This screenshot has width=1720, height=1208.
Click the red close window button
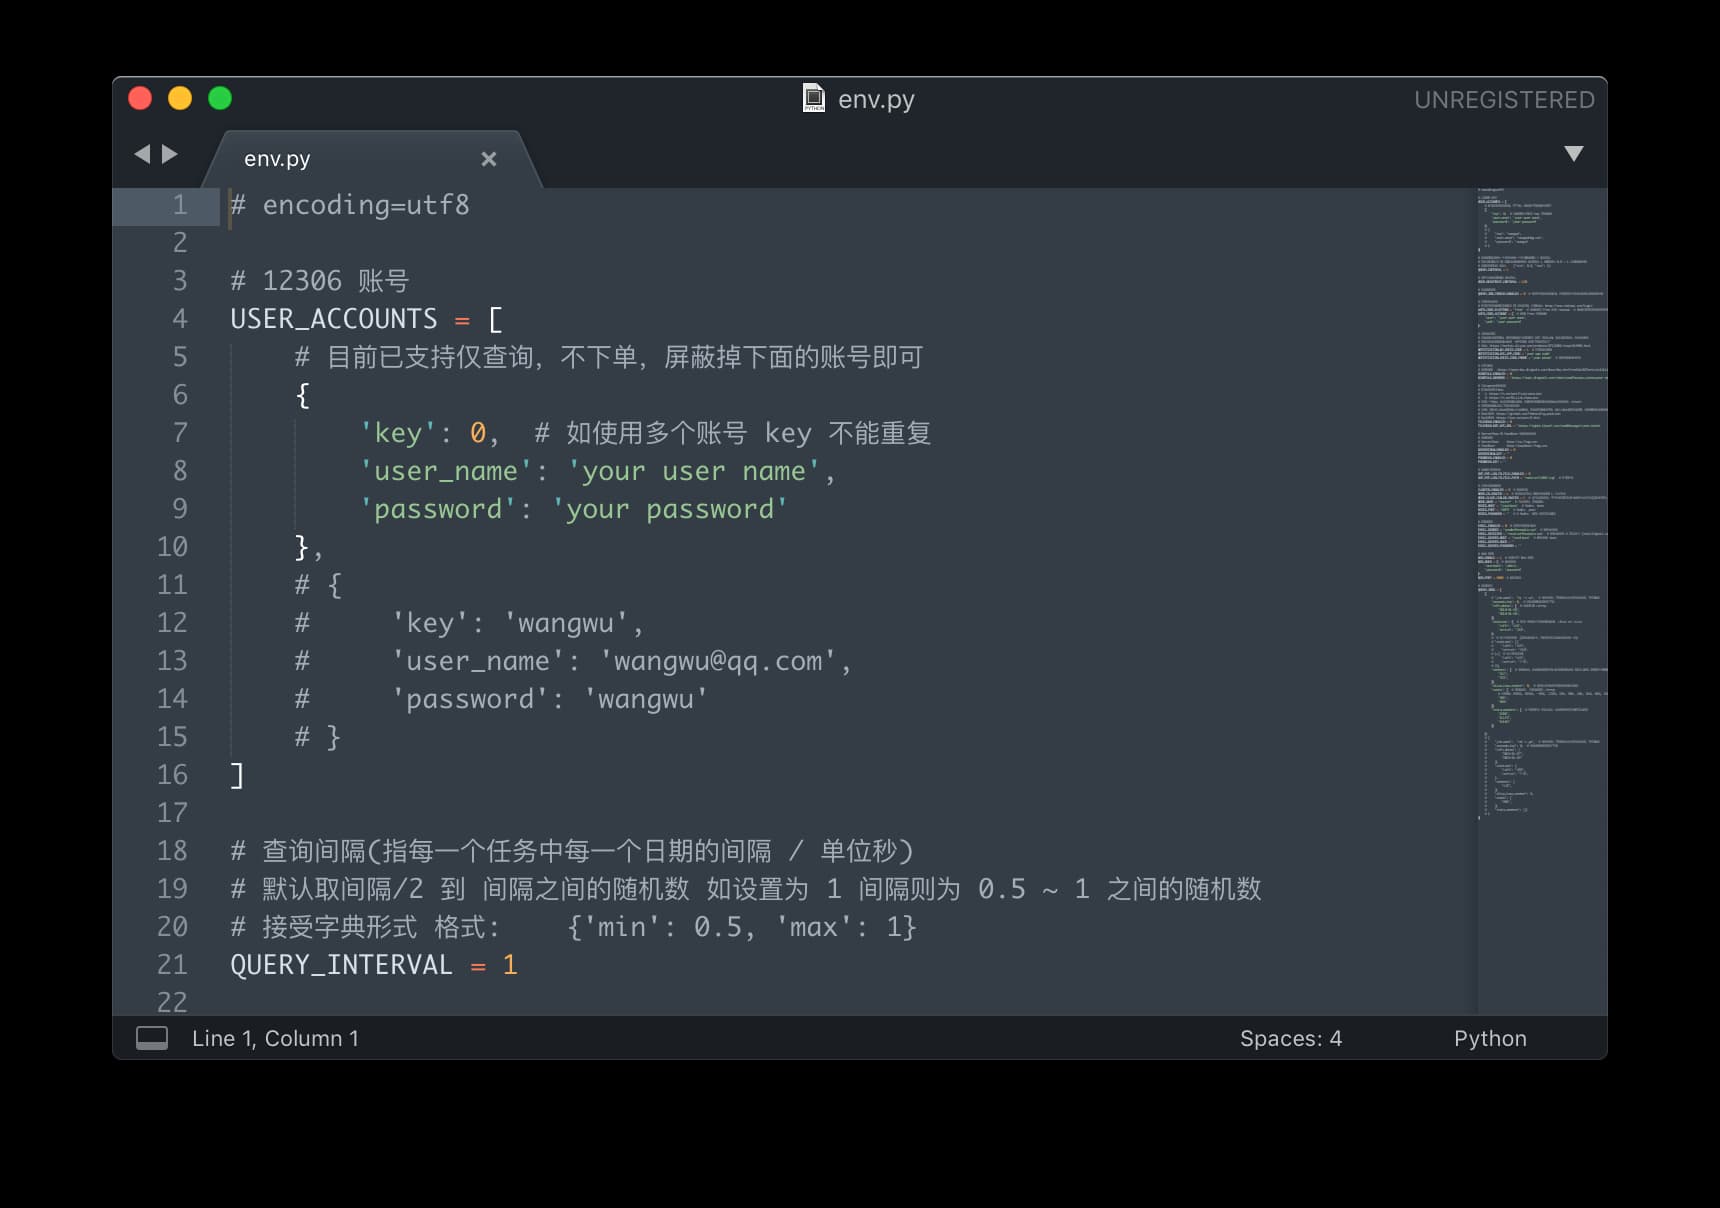pos(140,98)
